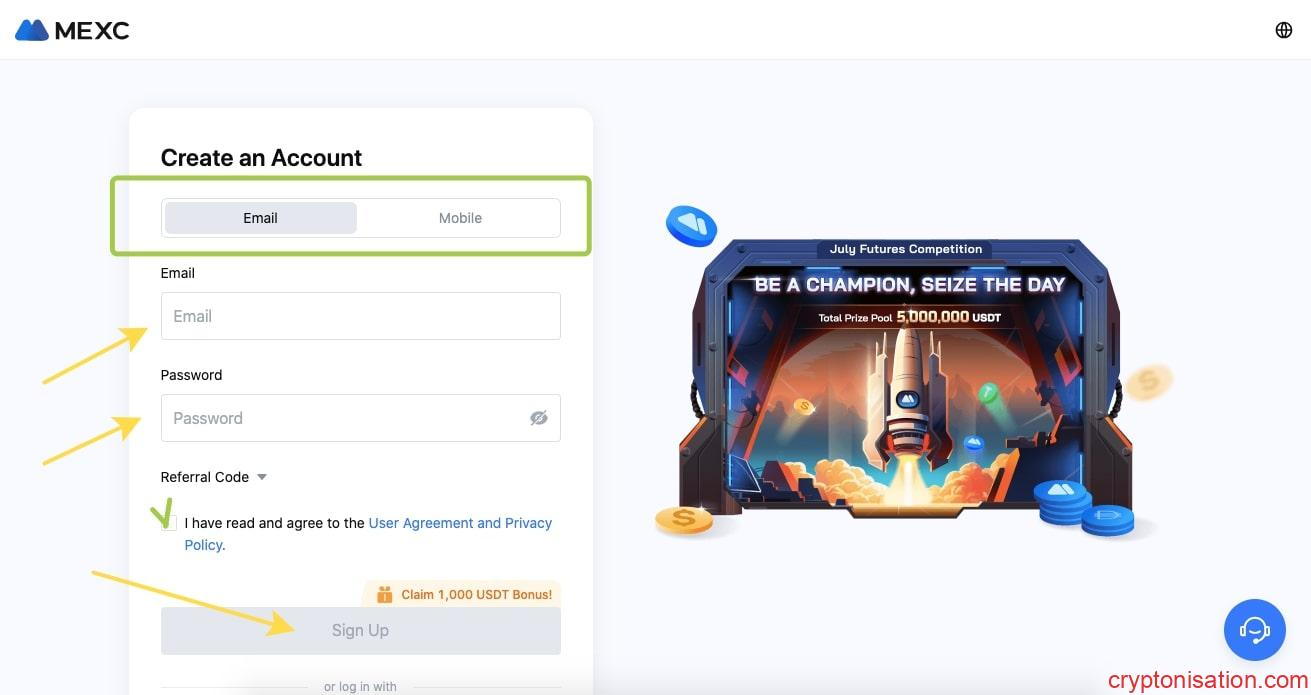
Task: Open the language globe icon
Action: coord(1284,30)
